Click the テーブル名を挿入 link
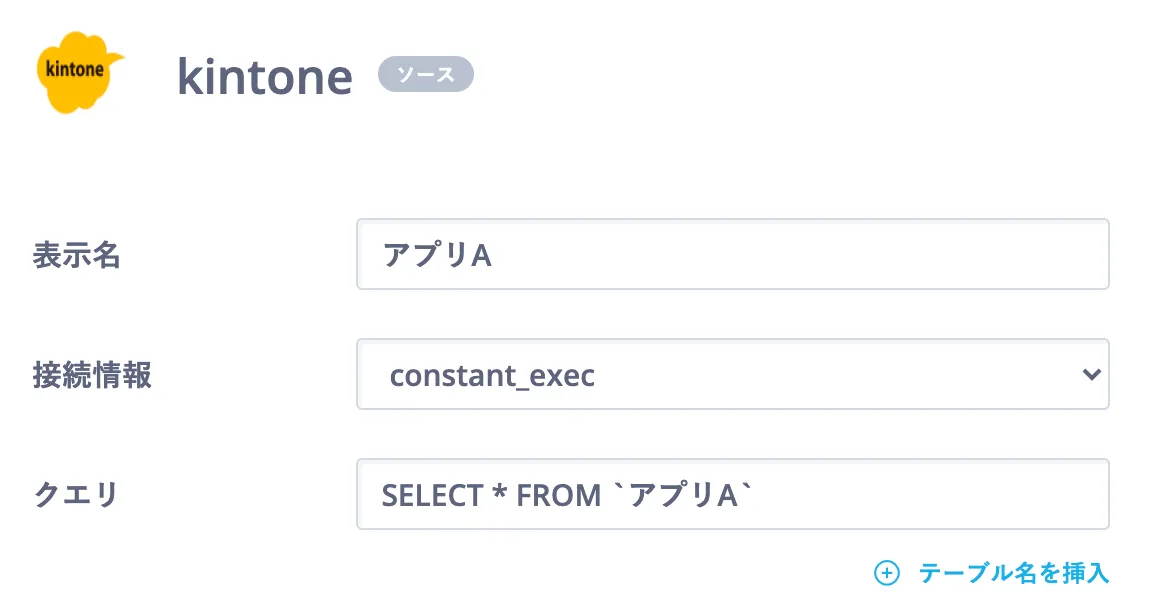The image size is (1162, 610). (x=1014, y=573)
